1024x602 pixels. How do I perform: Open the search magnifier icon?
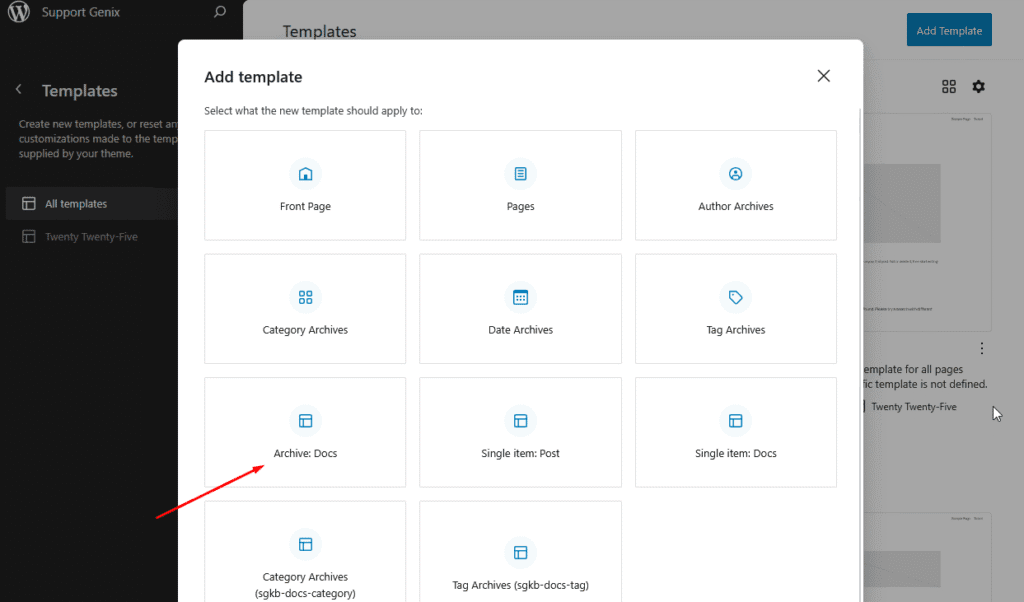[220, 12]
